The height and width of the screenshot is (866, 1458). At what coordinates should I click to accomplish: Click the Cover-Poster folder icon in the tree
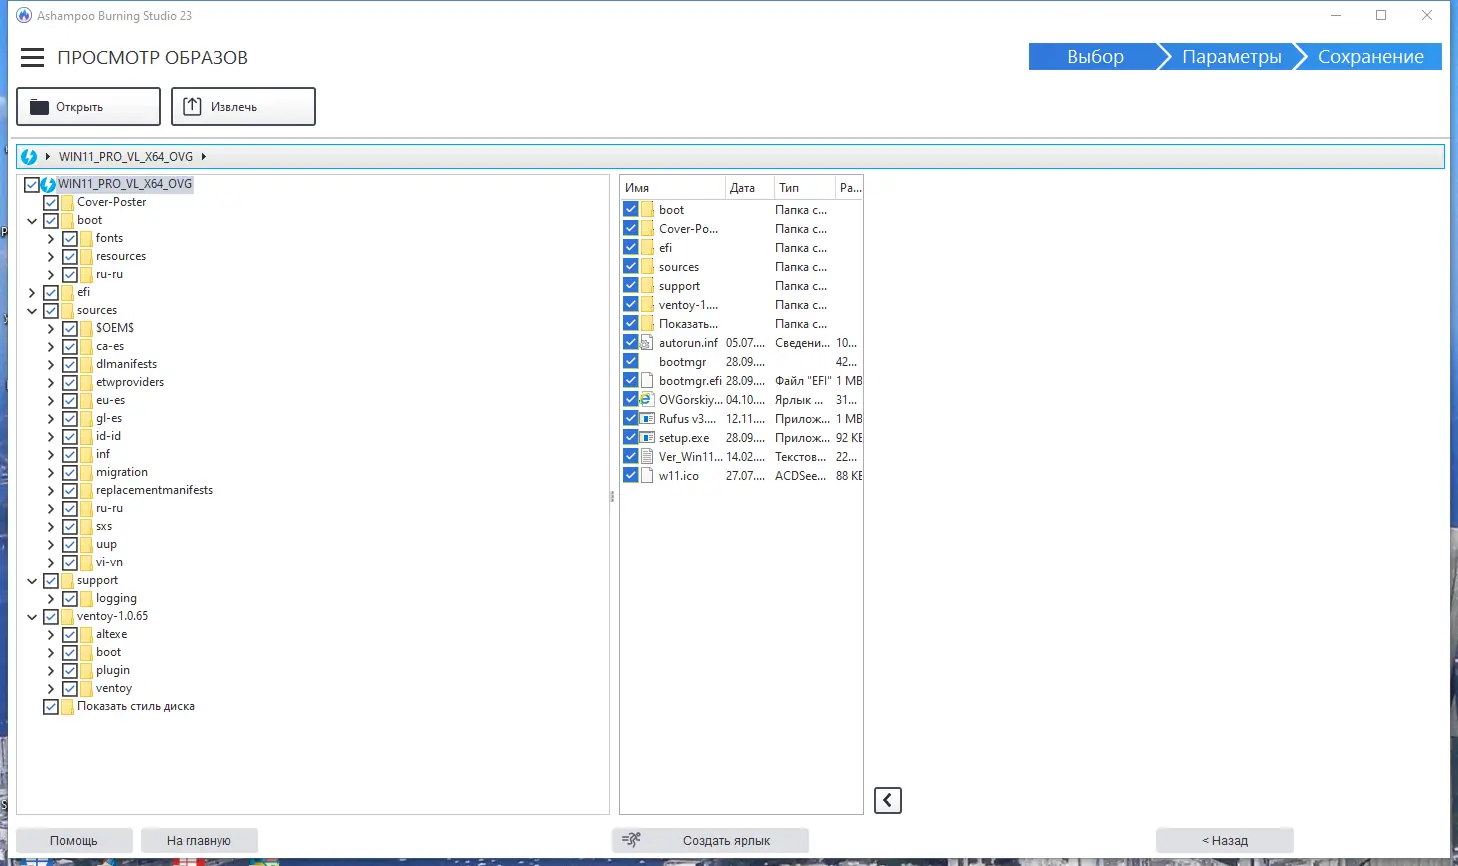[x=67, y=202]
